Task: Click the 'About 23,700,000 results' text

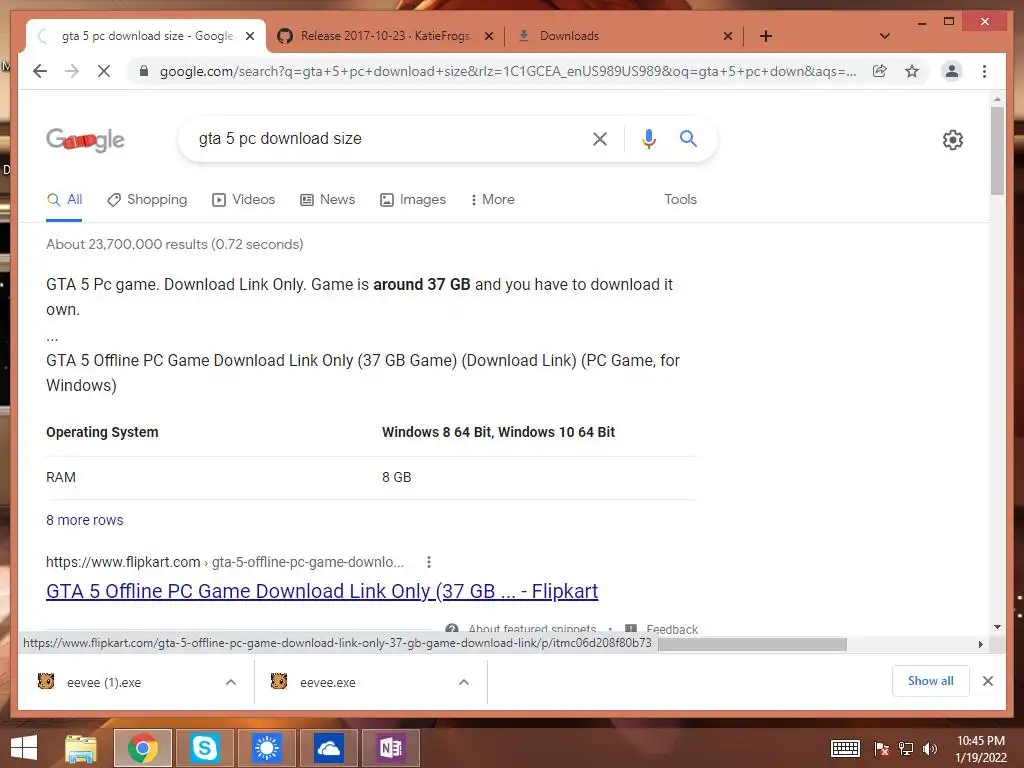Action: click(x=174, y=244)
